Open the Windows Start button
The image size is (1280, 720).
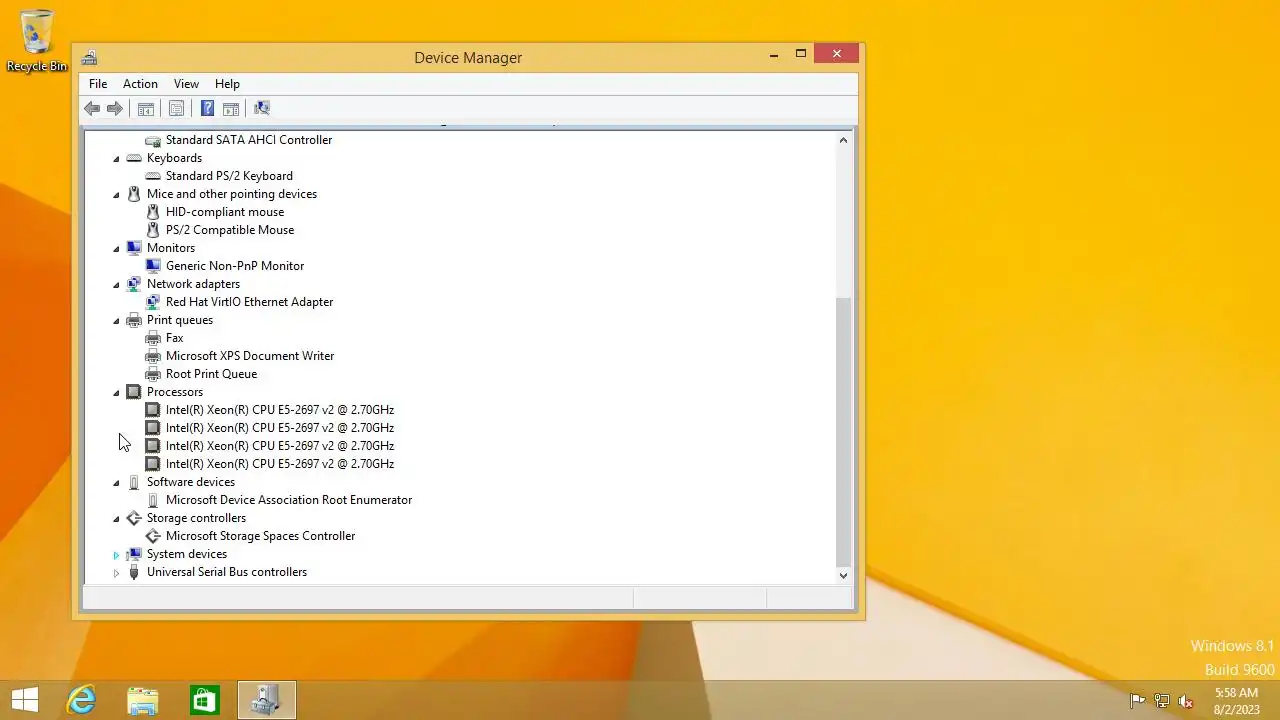tap(24, 700)
